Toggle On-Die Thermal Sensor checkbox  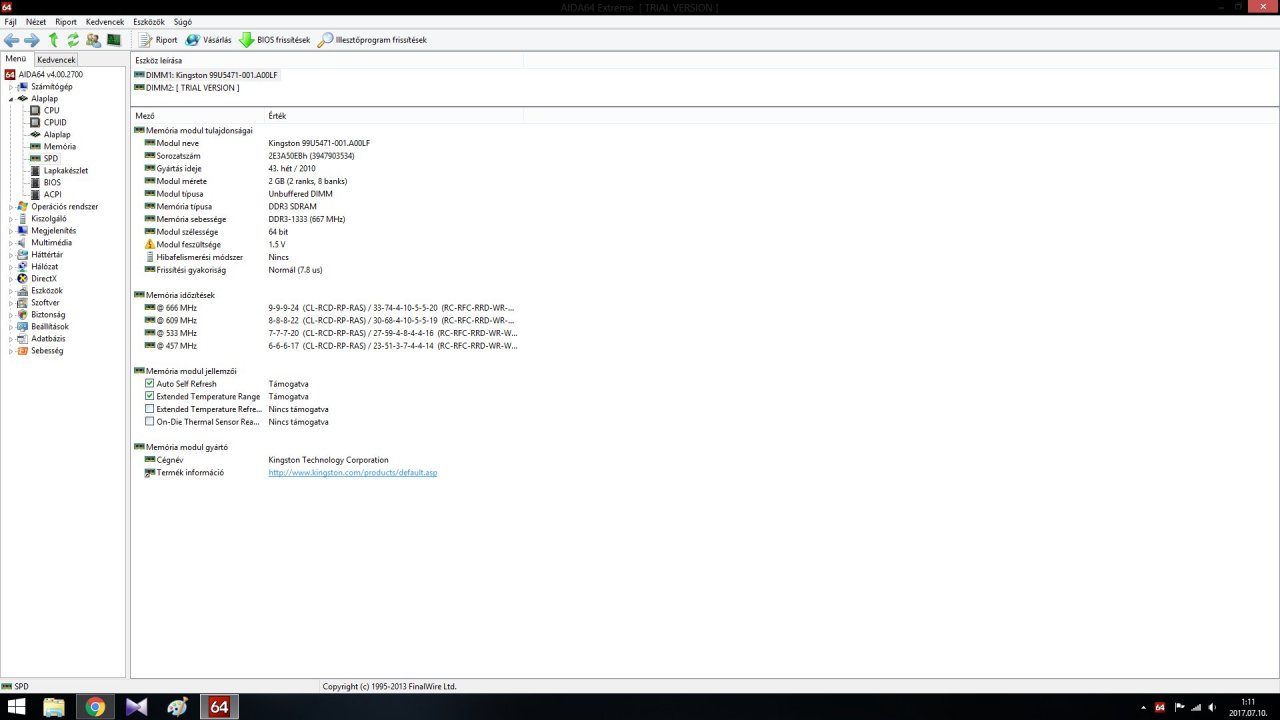pos(150,422)
